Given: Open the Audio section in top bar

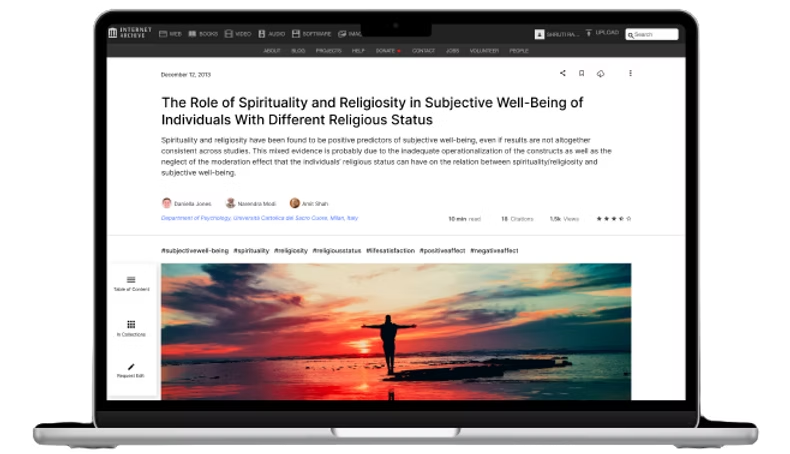Looking at the screenshot, I should (272, 34).
